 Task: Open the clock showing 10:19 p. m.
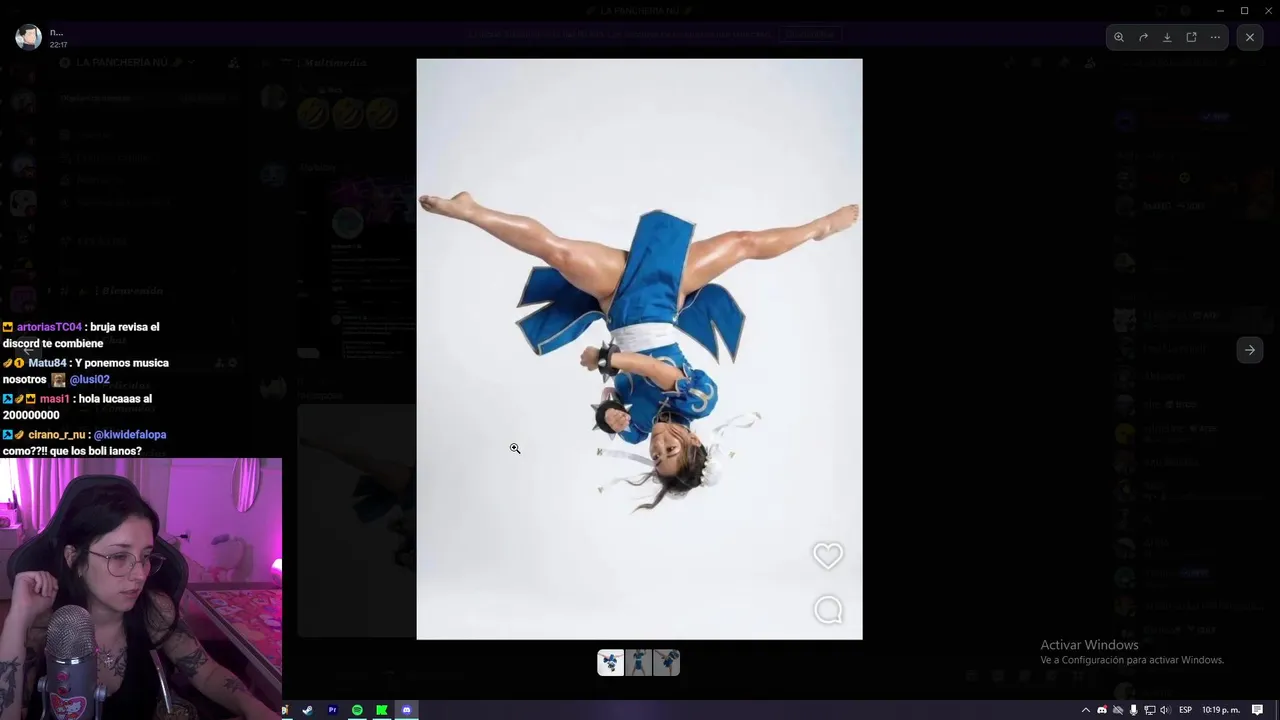click(1221, 710)
